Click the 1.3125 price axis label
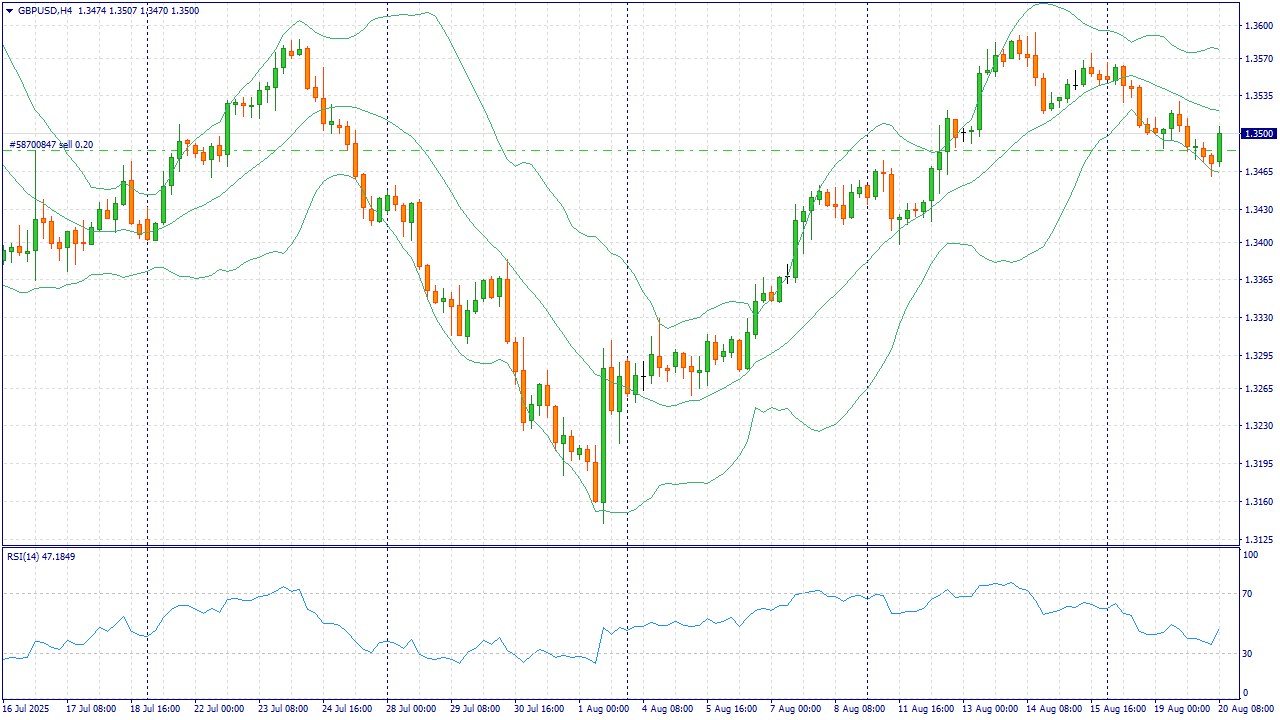The image size is (1280, 720). 1259,540
